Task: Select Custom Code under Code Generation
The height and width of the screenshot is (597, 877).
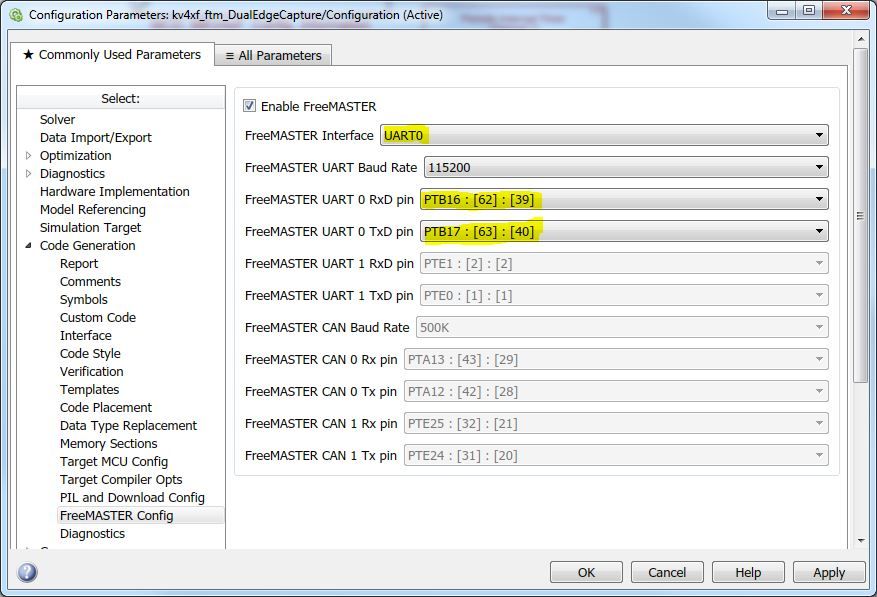Action: [98, 317]
